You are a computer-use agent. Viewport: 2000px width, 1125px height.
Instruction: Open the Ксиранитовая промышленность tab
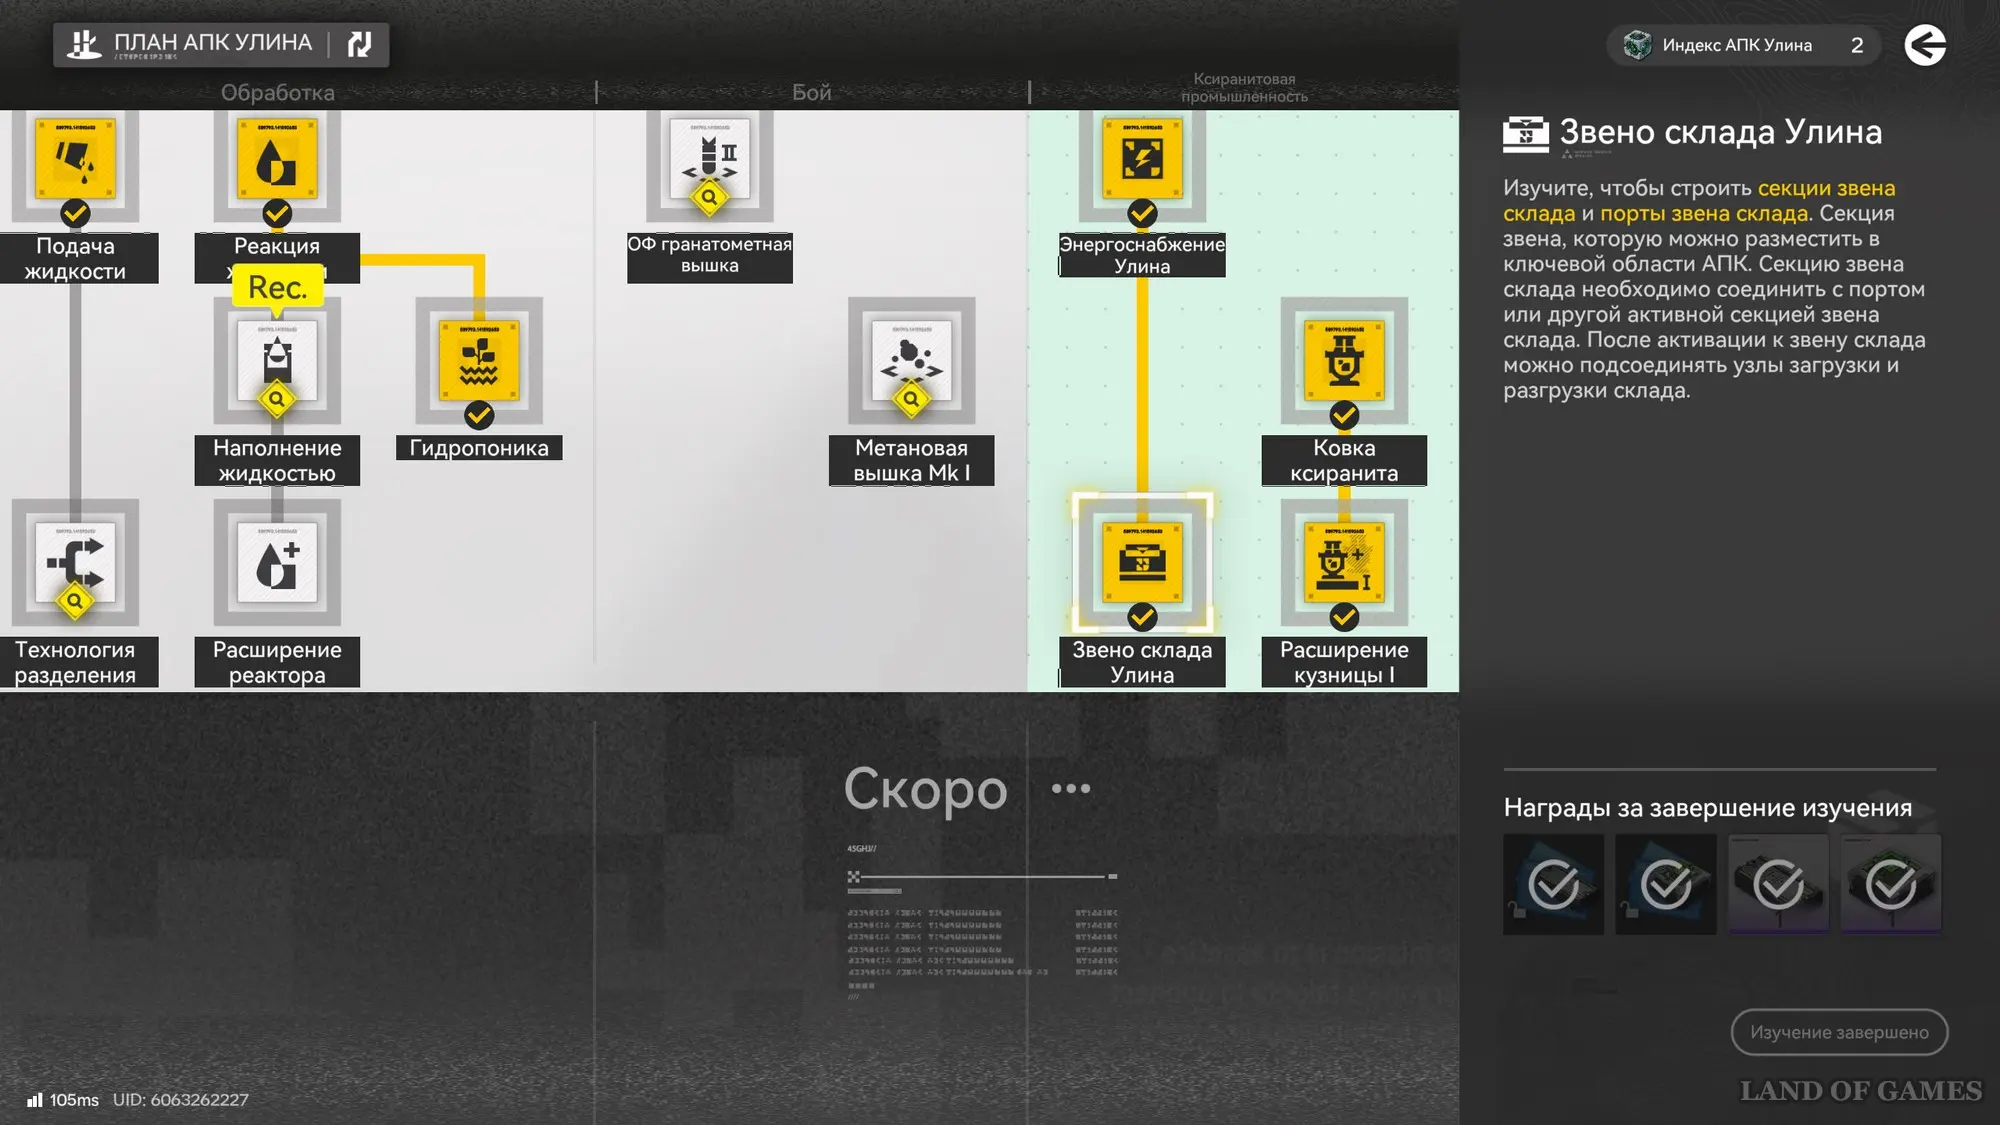click(x=1244, y=88)
